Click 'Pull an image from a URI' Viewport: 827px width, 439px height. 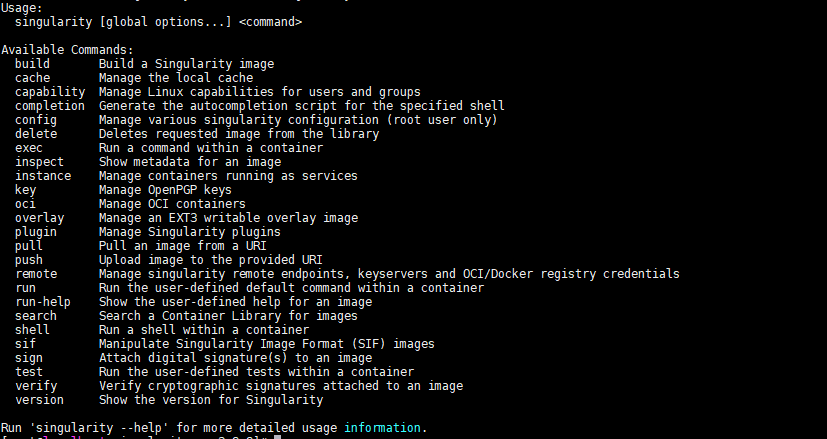pyautogui.click(x=182, y=246)
